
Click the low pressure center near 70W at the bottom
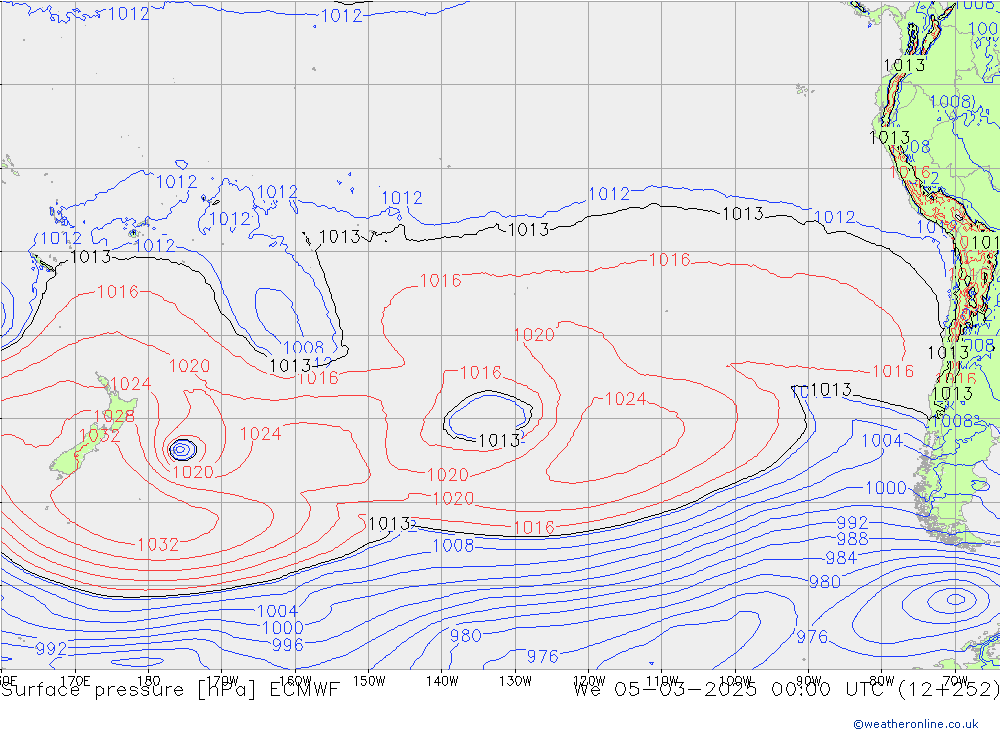tap(955, 599)
